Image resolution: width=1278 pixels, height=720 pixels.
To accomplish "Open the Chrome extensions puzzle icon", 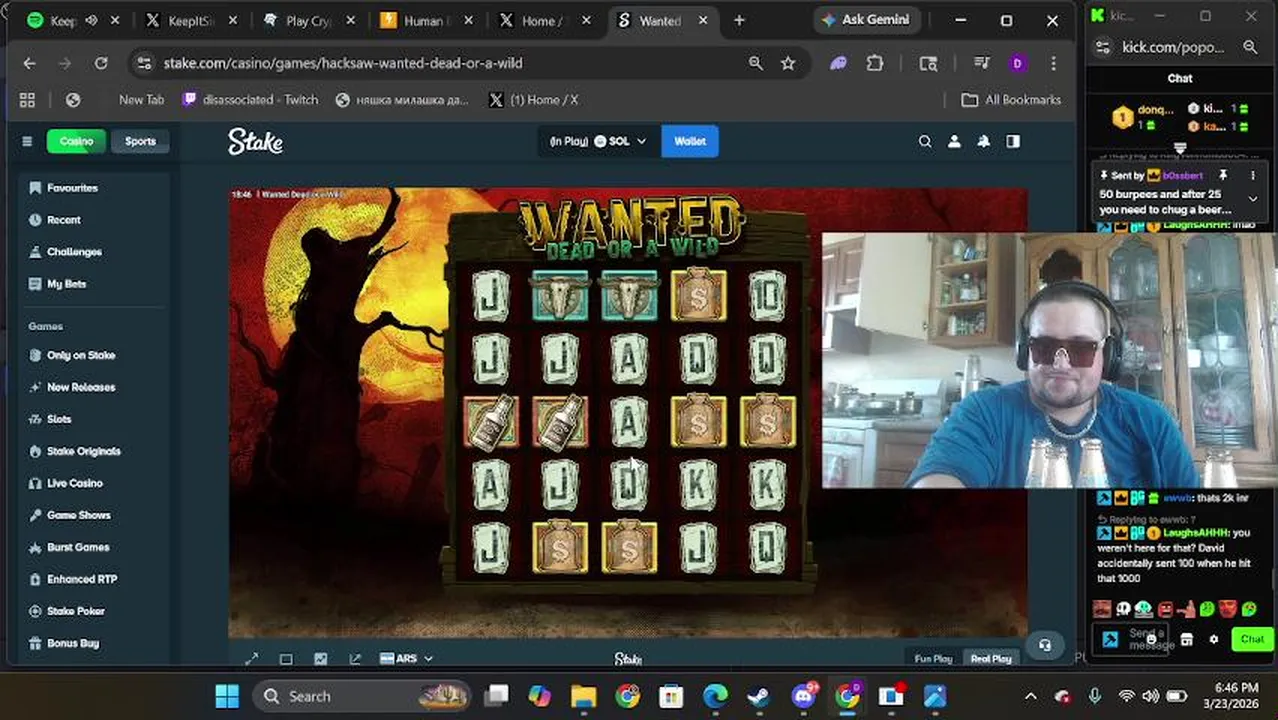I will pos(875,63).
